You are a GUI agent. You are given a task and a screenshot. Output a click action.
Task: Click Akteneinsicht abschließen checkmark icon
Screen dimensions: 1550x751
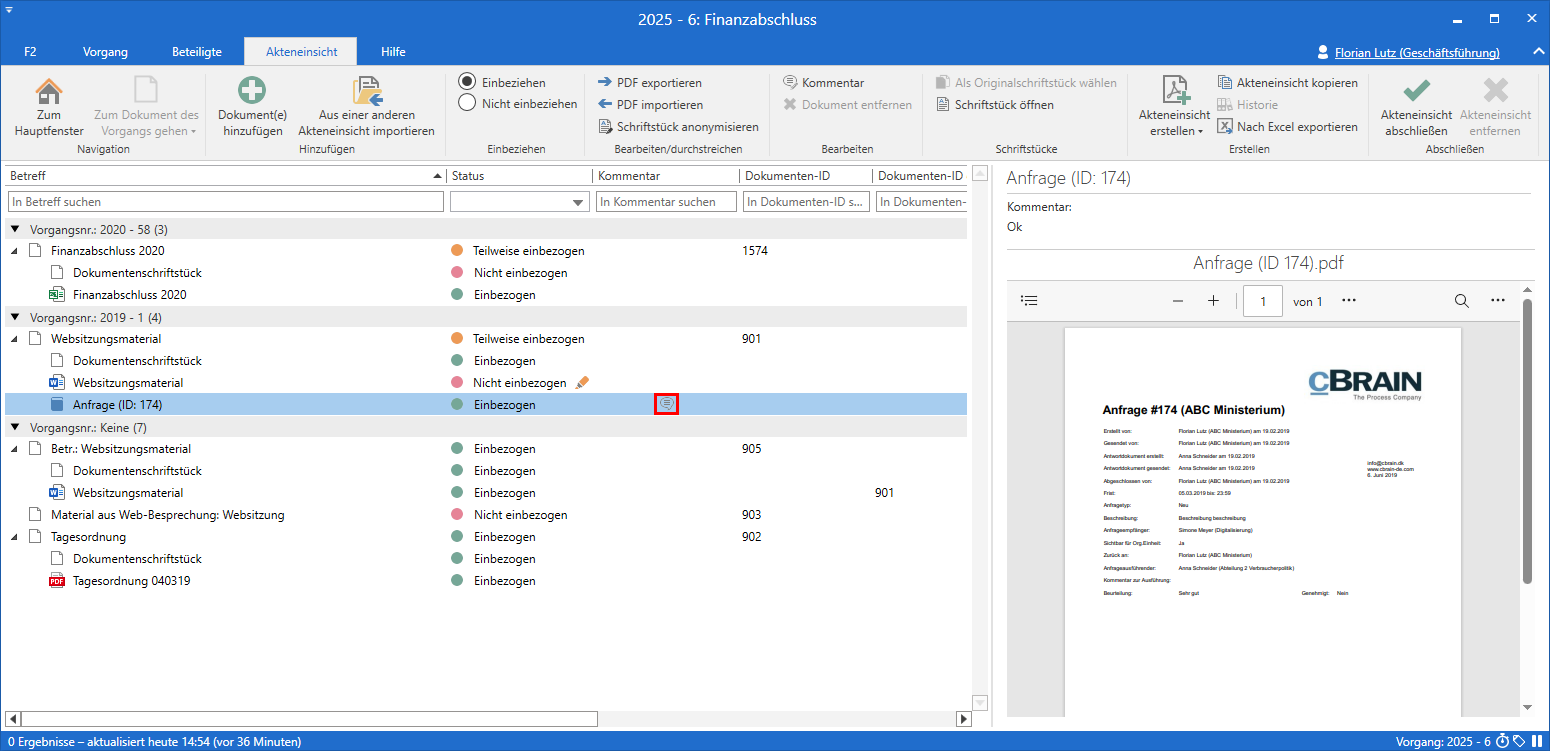click(1415, 91)
